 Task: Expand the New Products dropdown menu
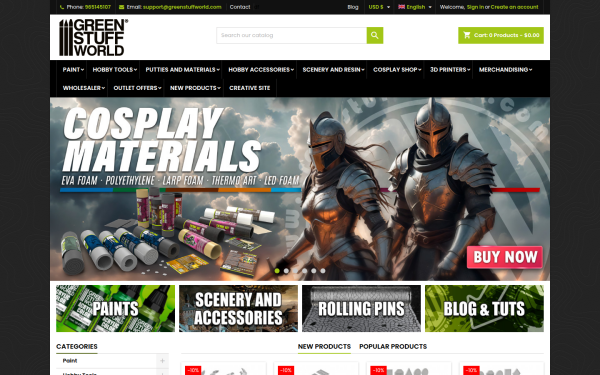[x=195, y=88]
